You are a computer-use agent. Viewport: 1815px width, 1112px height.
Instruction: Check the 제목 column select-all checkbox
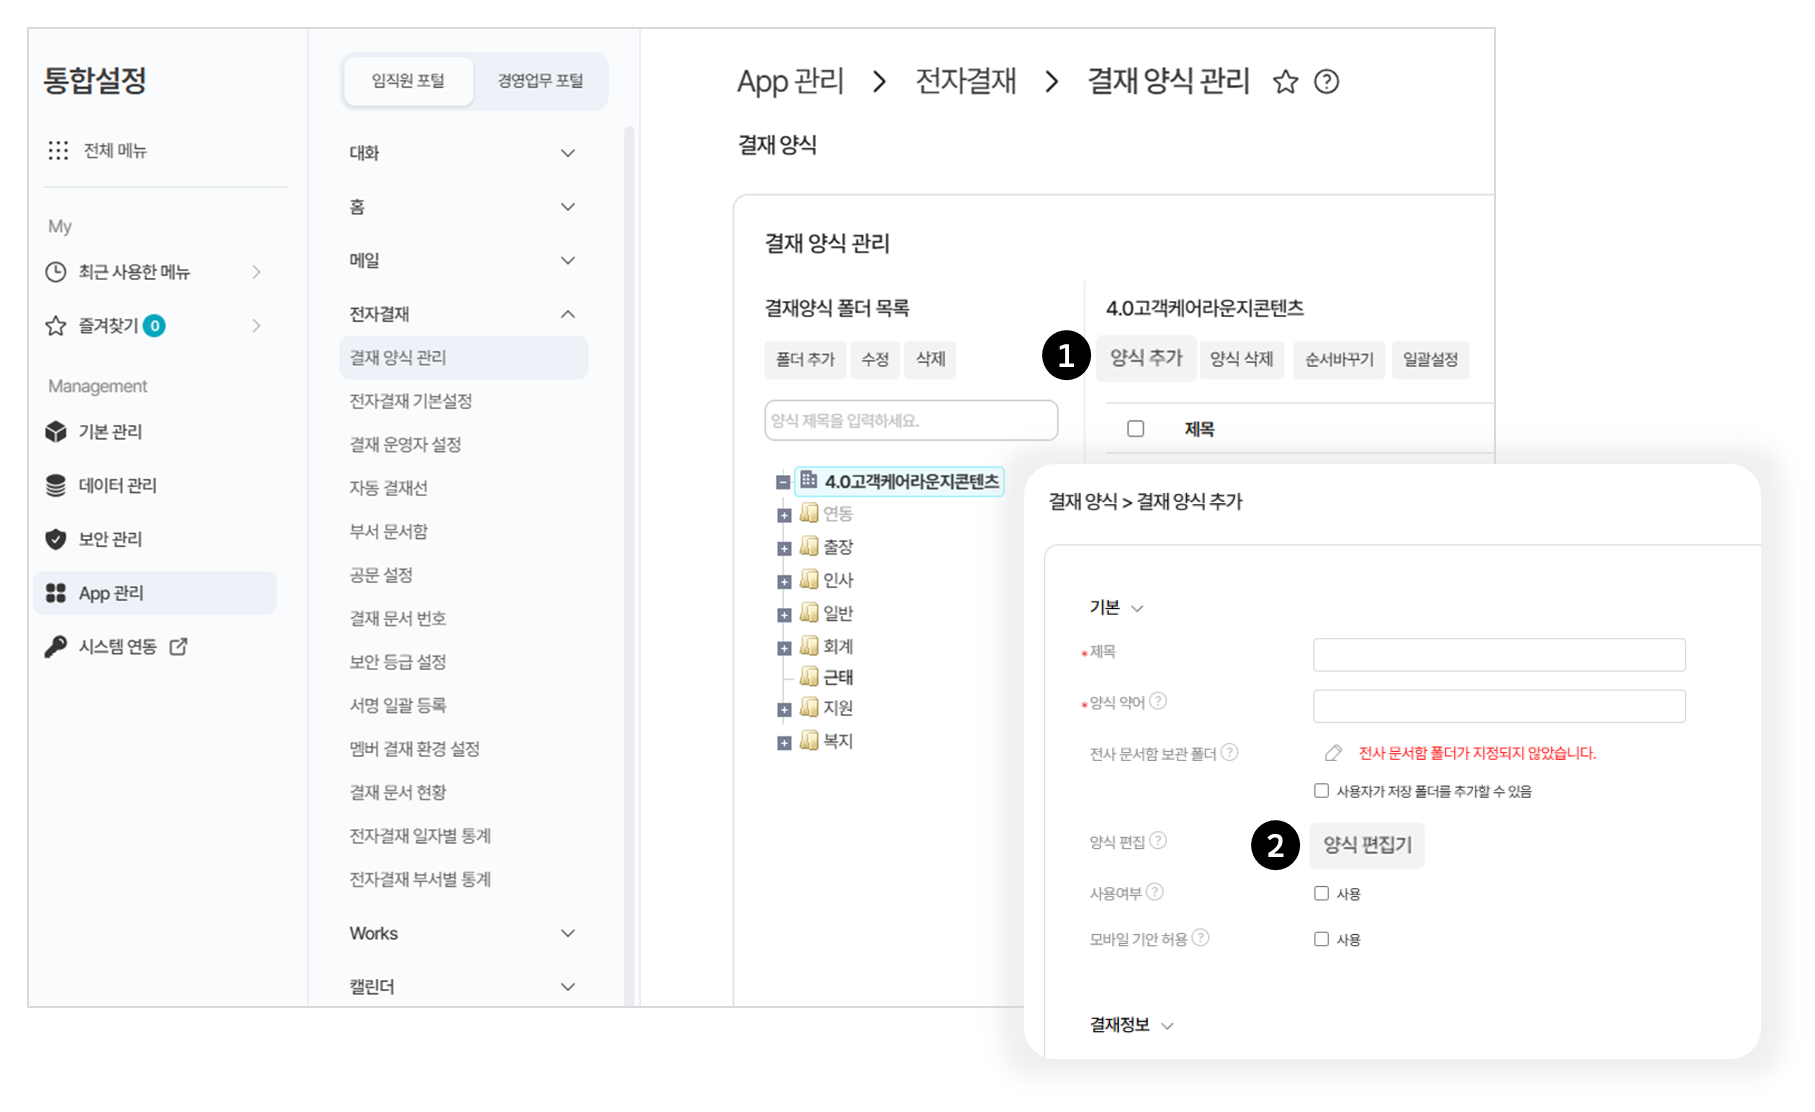[x=1135, y=429]
